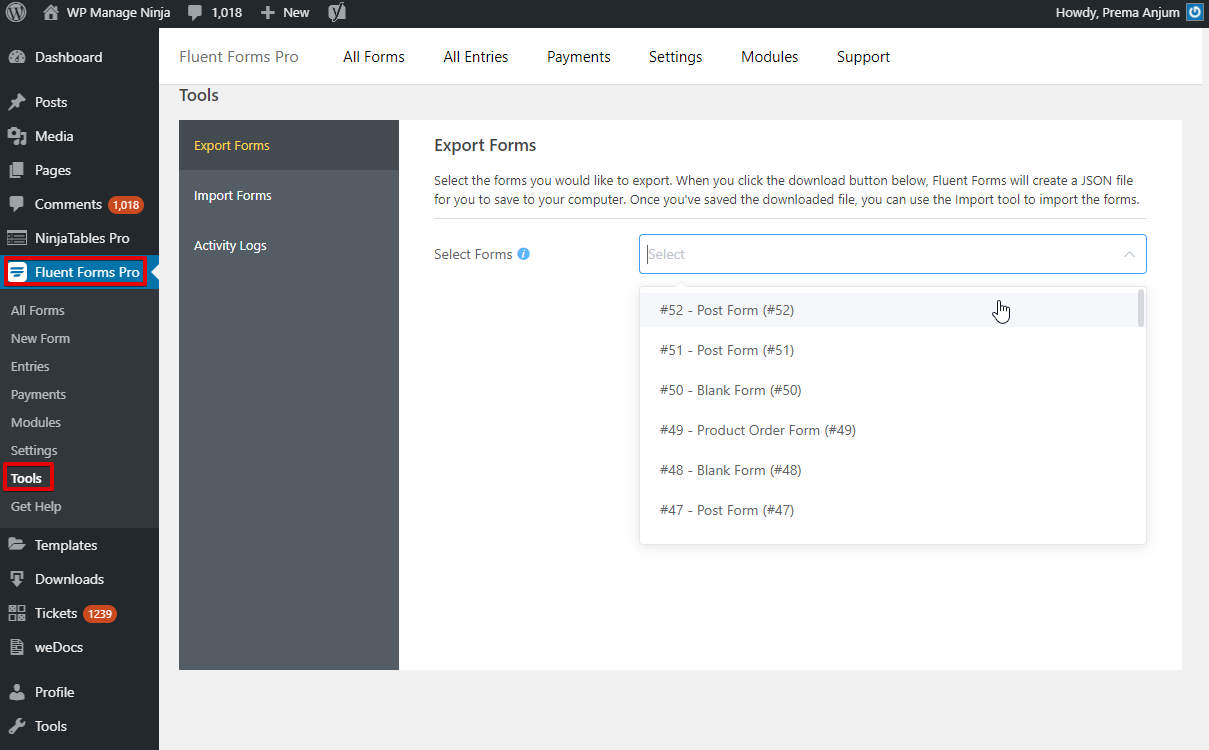Select Import Forms in tools sidebar
The height and width of the screenshot is (750, 1209).
click(x=289, y=195)
